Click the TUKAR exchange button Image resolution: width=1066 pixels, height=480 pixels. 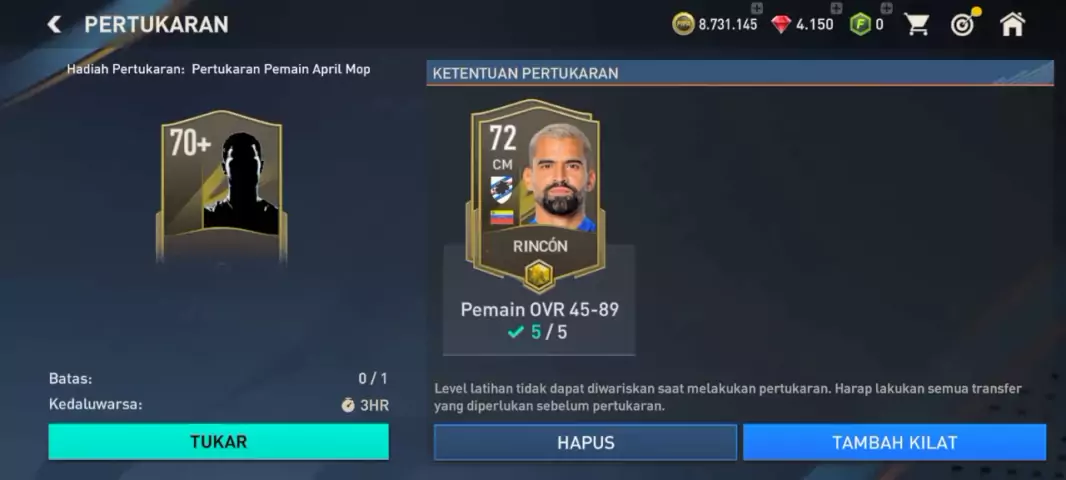tap(218, 441)
